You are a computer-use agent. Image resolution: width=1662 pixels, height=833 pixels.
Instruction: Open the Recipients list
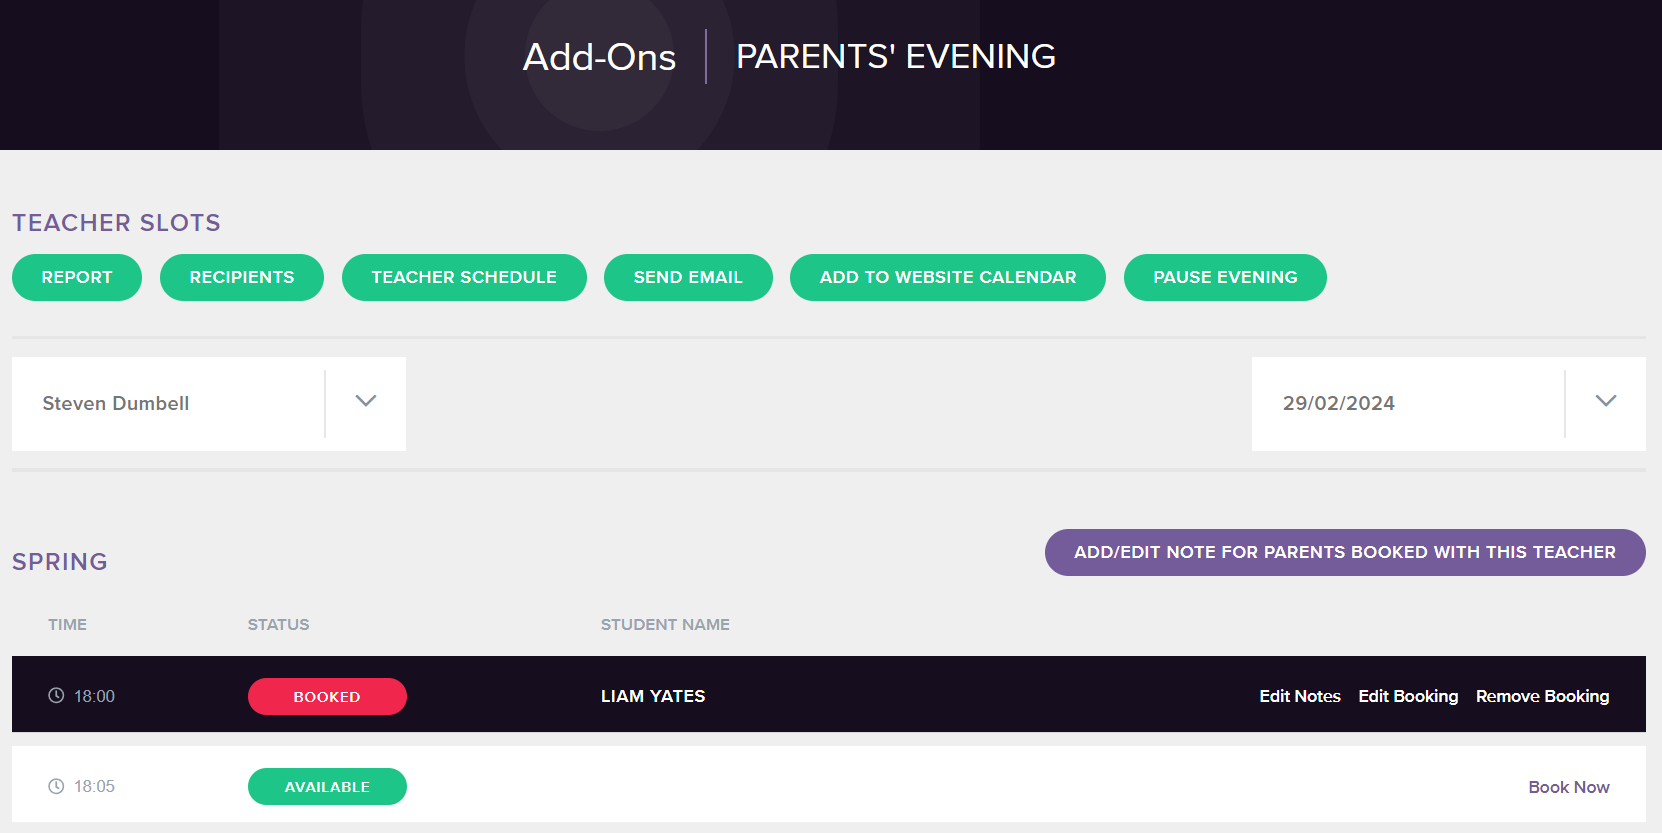click(242, 277)
